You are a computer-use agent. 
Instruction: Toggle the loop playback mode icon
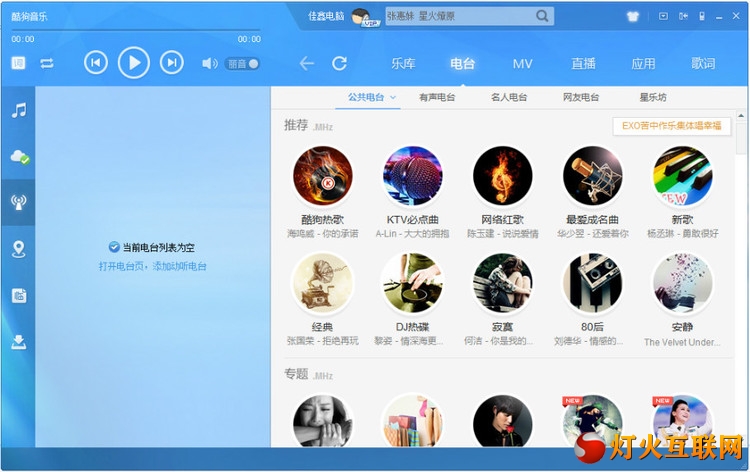[47, 63]
